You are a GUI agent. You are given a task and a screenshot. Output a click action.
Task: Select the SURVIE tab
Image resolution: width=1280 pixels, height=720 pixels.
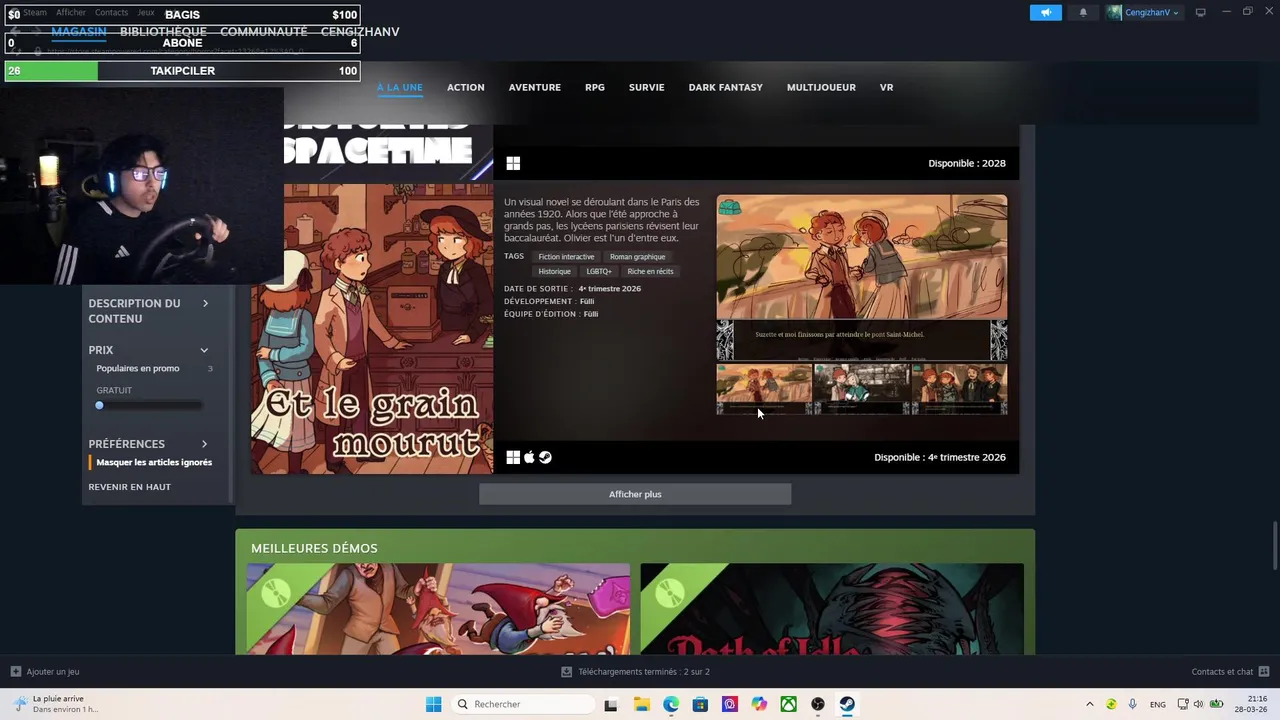[646, 87]
